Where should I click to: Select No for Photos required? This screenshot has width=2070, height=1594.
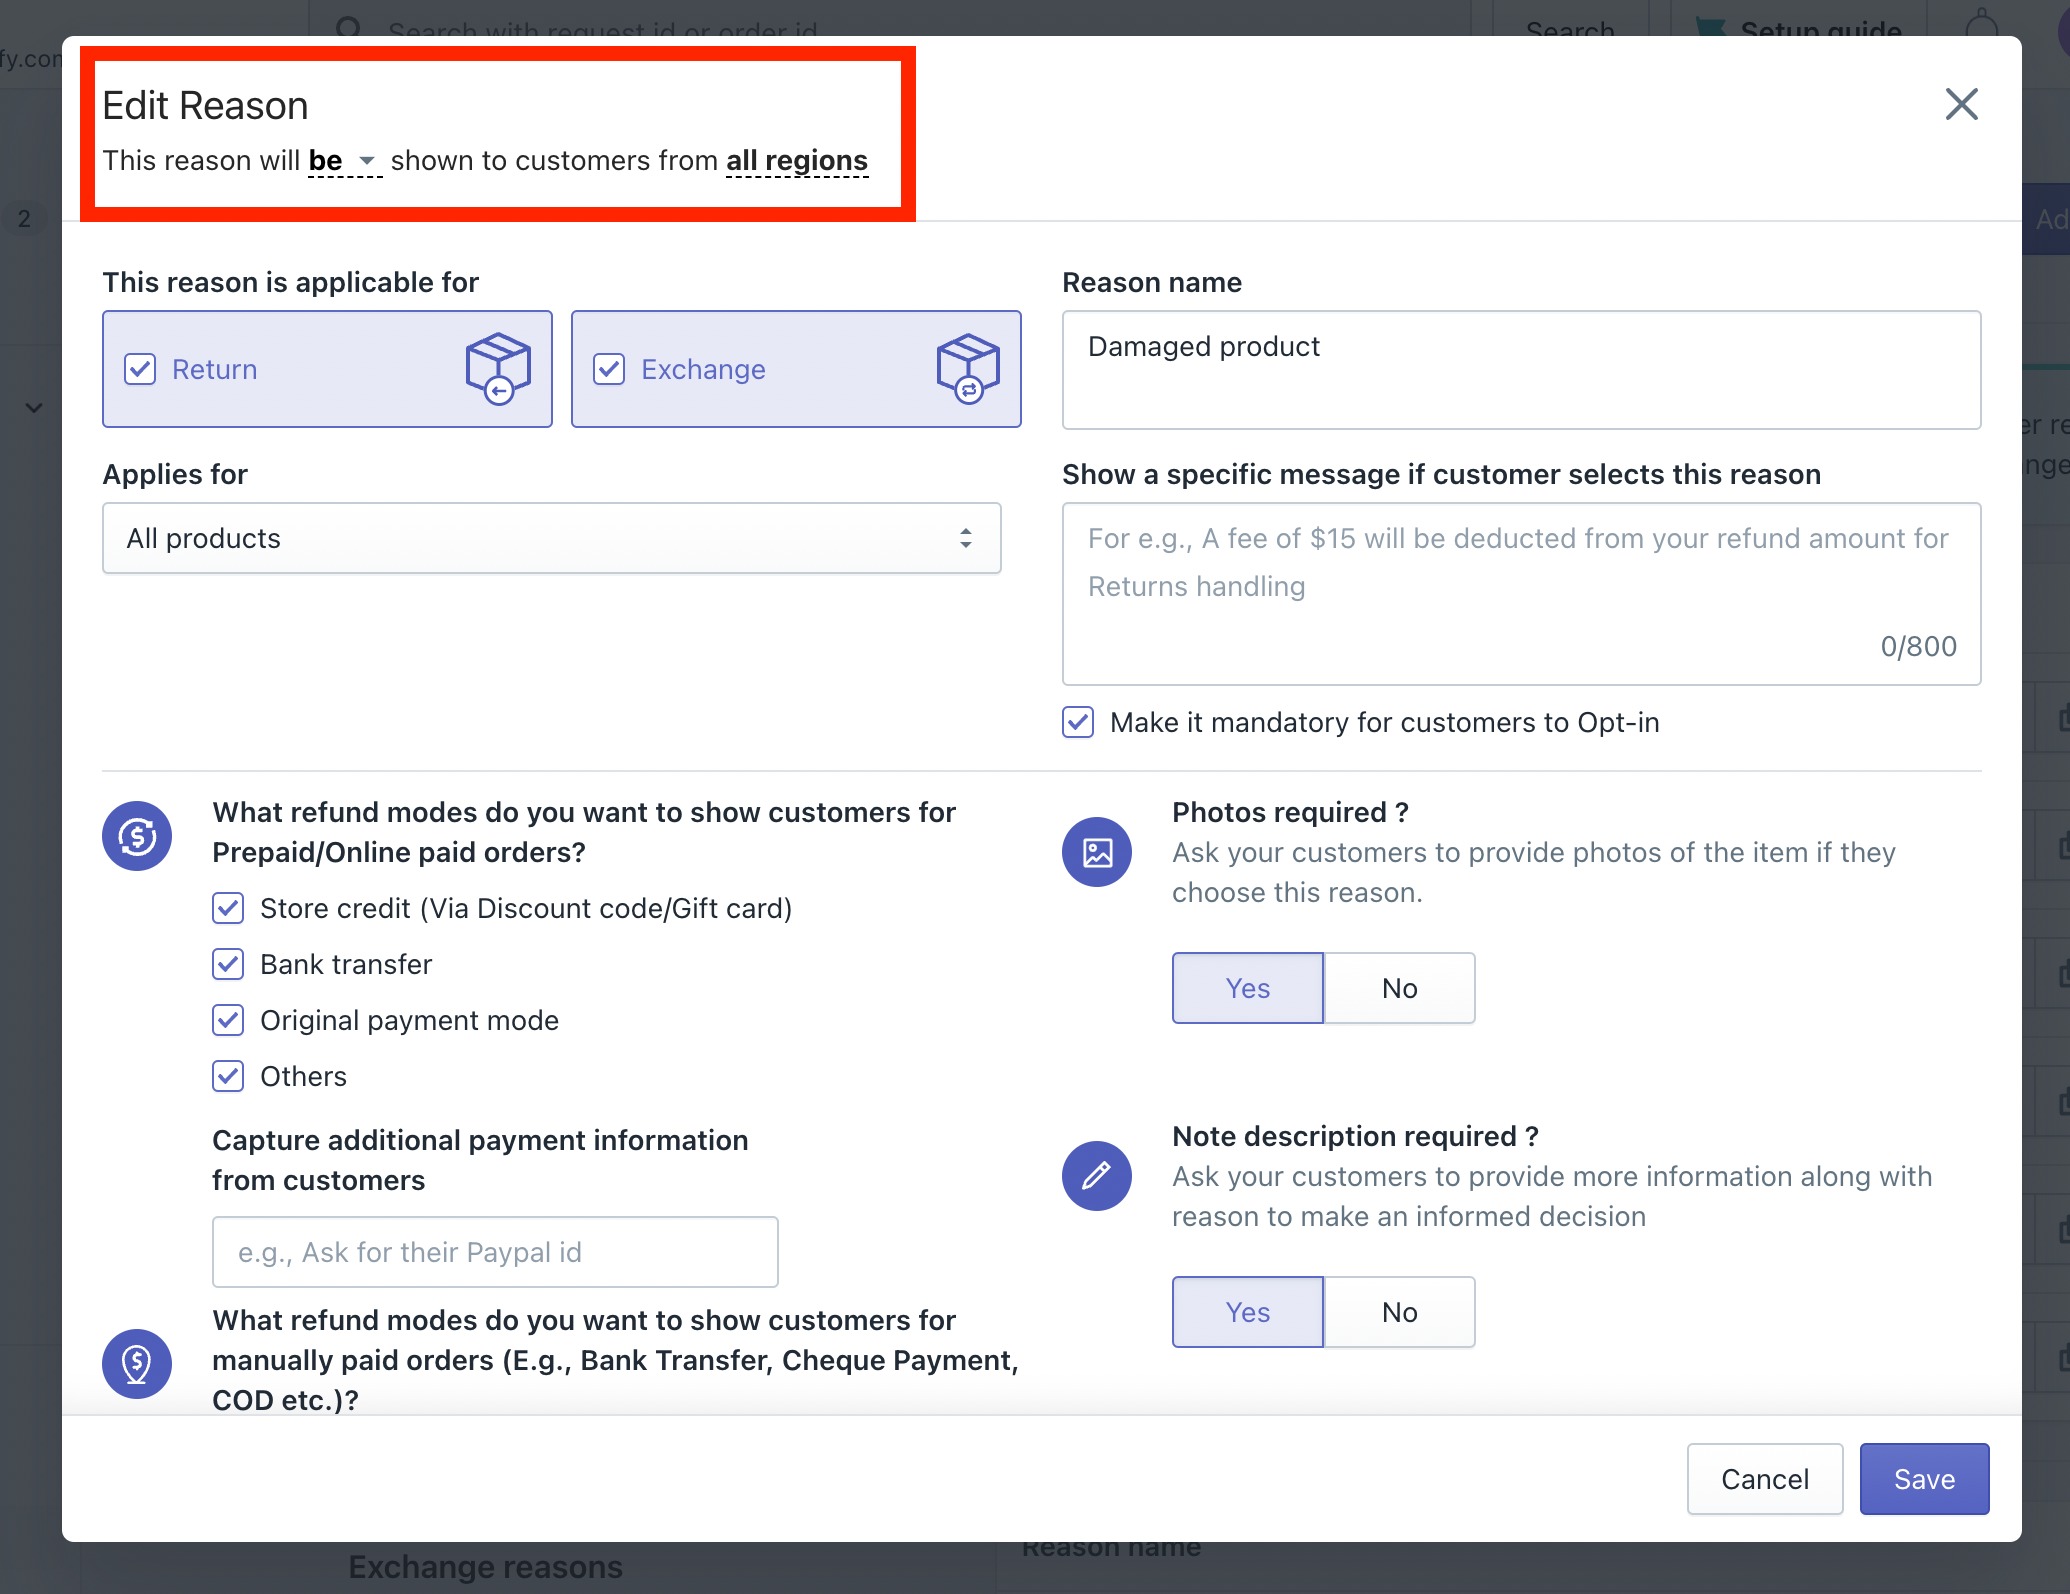pos(1399,988)
